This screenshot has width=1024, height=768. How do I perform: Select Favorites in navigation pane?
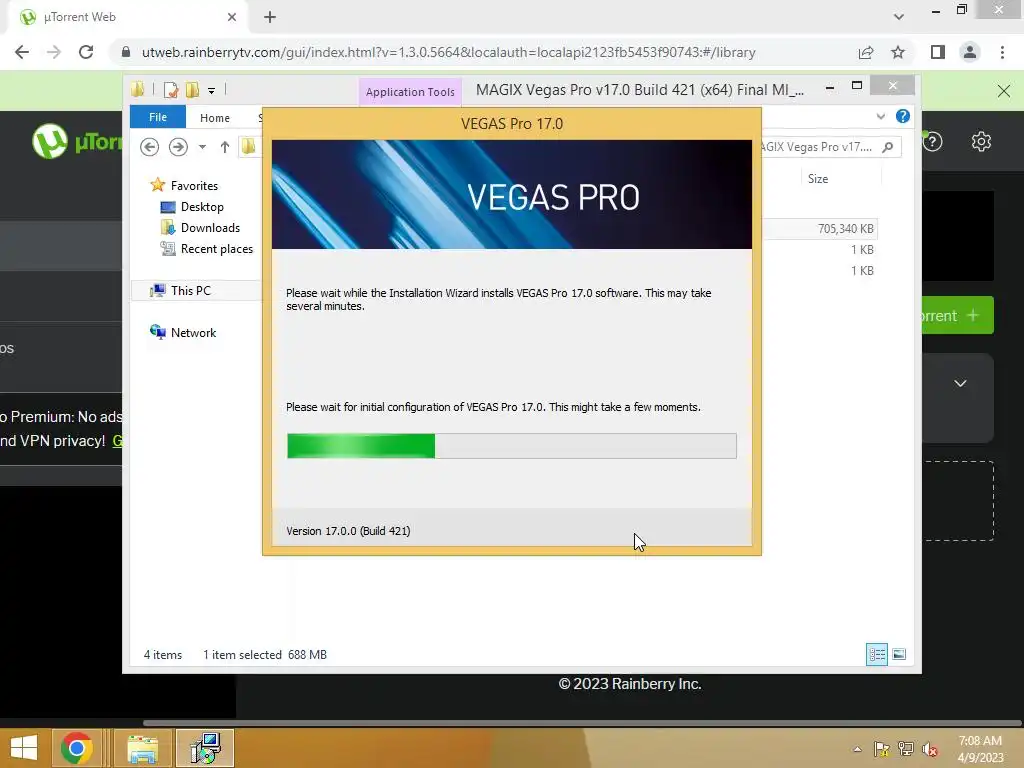point(194,185)
